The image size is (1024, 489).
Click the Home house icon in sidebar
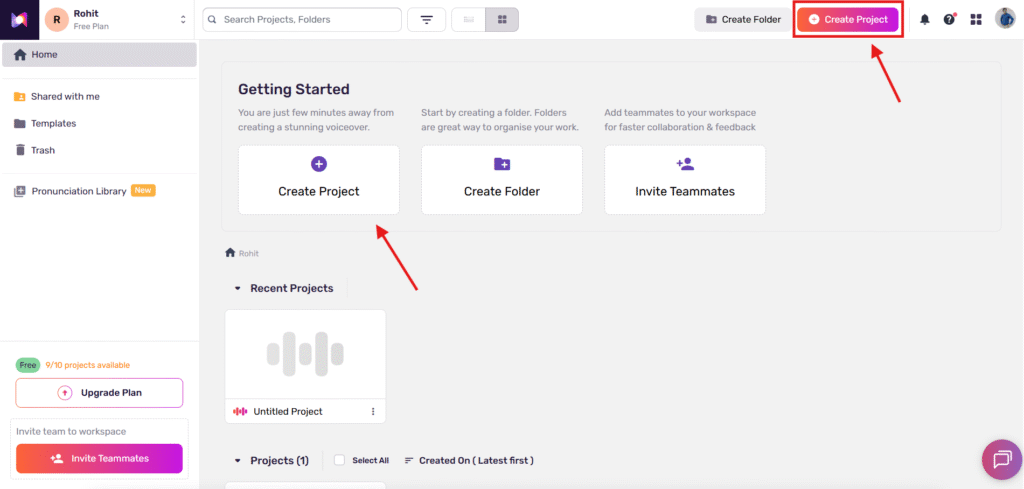pyautogui.click(x=20, y=55)
